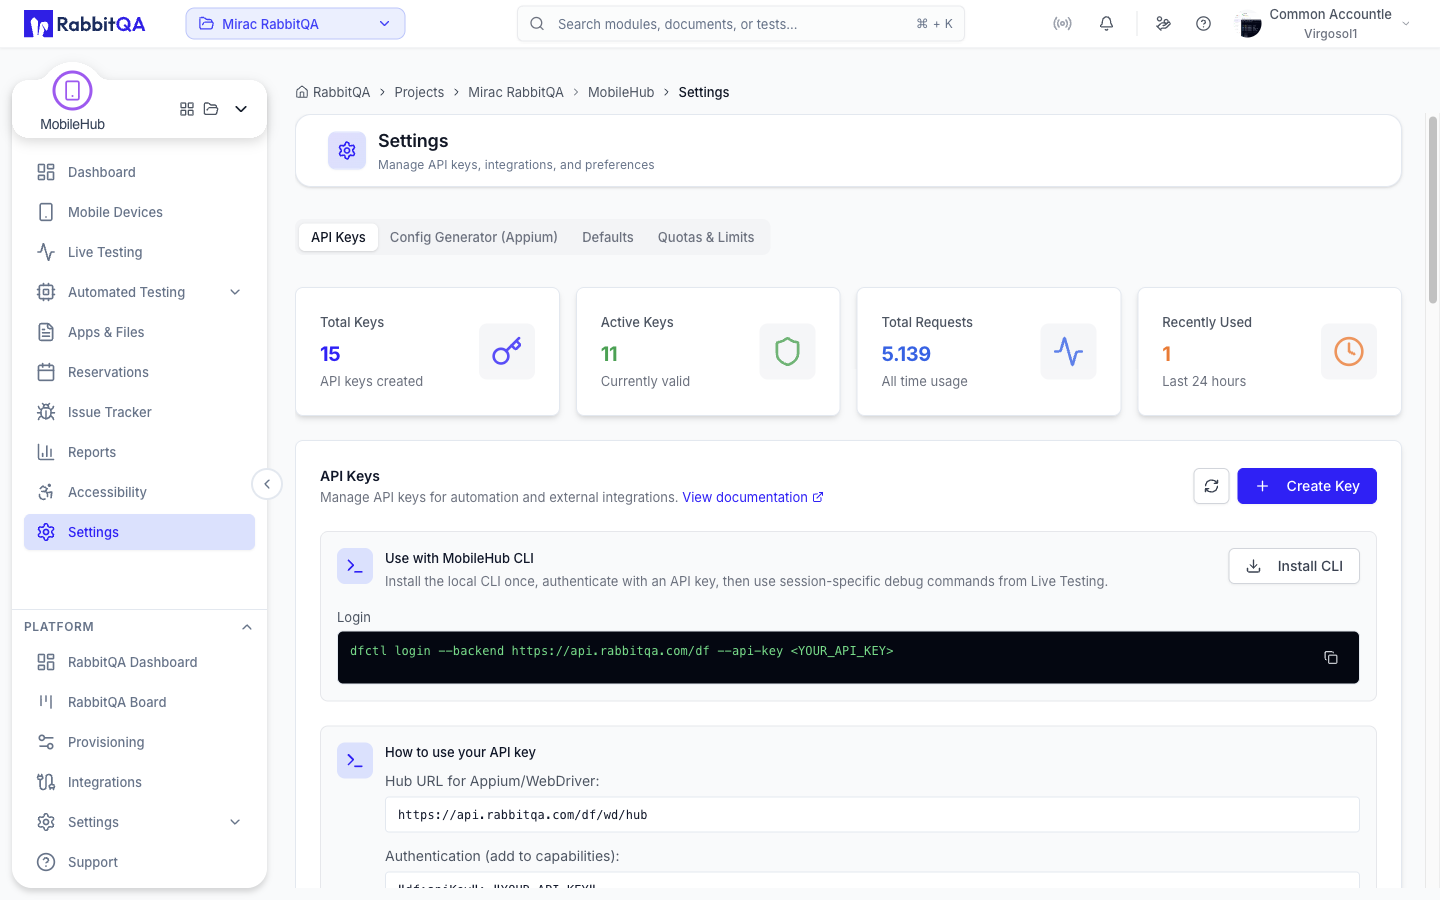This screenshot has height=900, width=1440.
Task: Click the folder icon beside MobileHub
Action: [x=211, y=109]
